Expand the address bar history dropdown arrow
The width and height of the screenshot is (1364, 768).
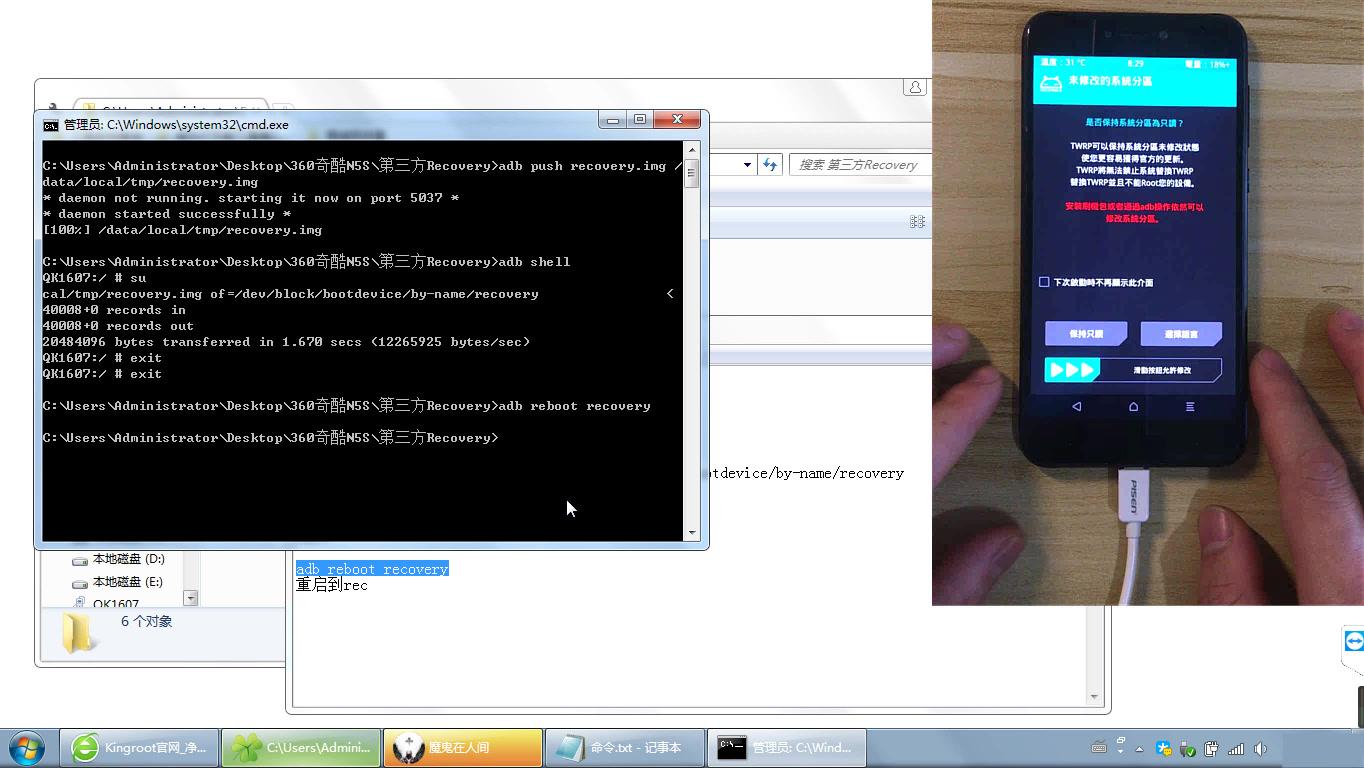pos(747,165)
